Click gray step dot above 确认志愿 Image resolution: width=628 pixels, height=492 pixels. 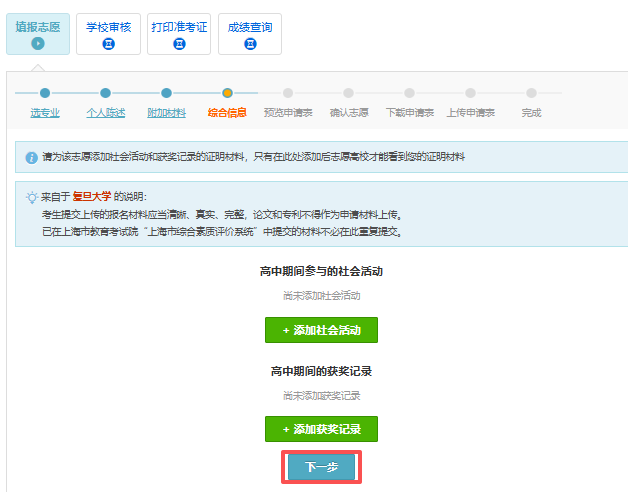[348, 93]
